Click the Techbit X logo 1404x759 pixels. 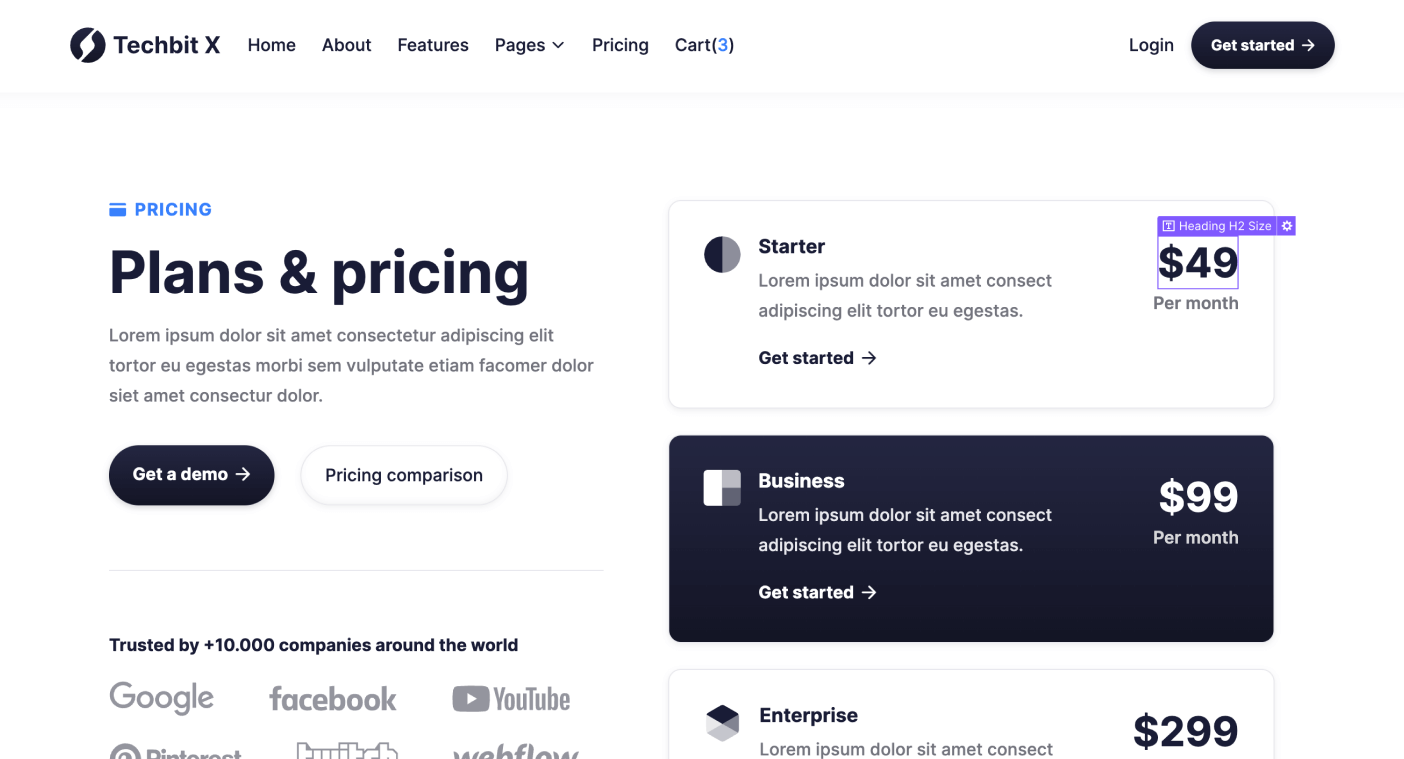144,44
